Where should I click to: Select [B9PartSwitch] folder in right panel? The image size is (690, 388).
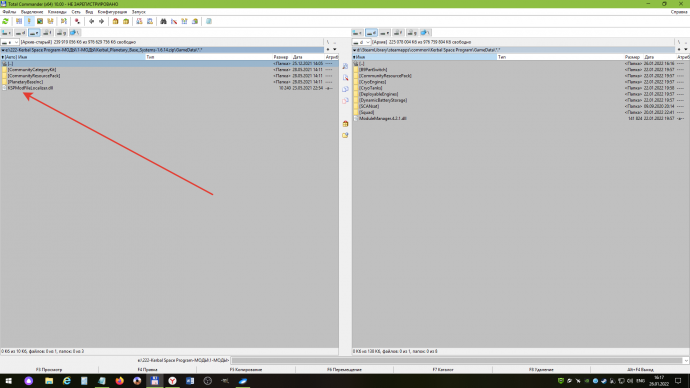tap(373, 70)
